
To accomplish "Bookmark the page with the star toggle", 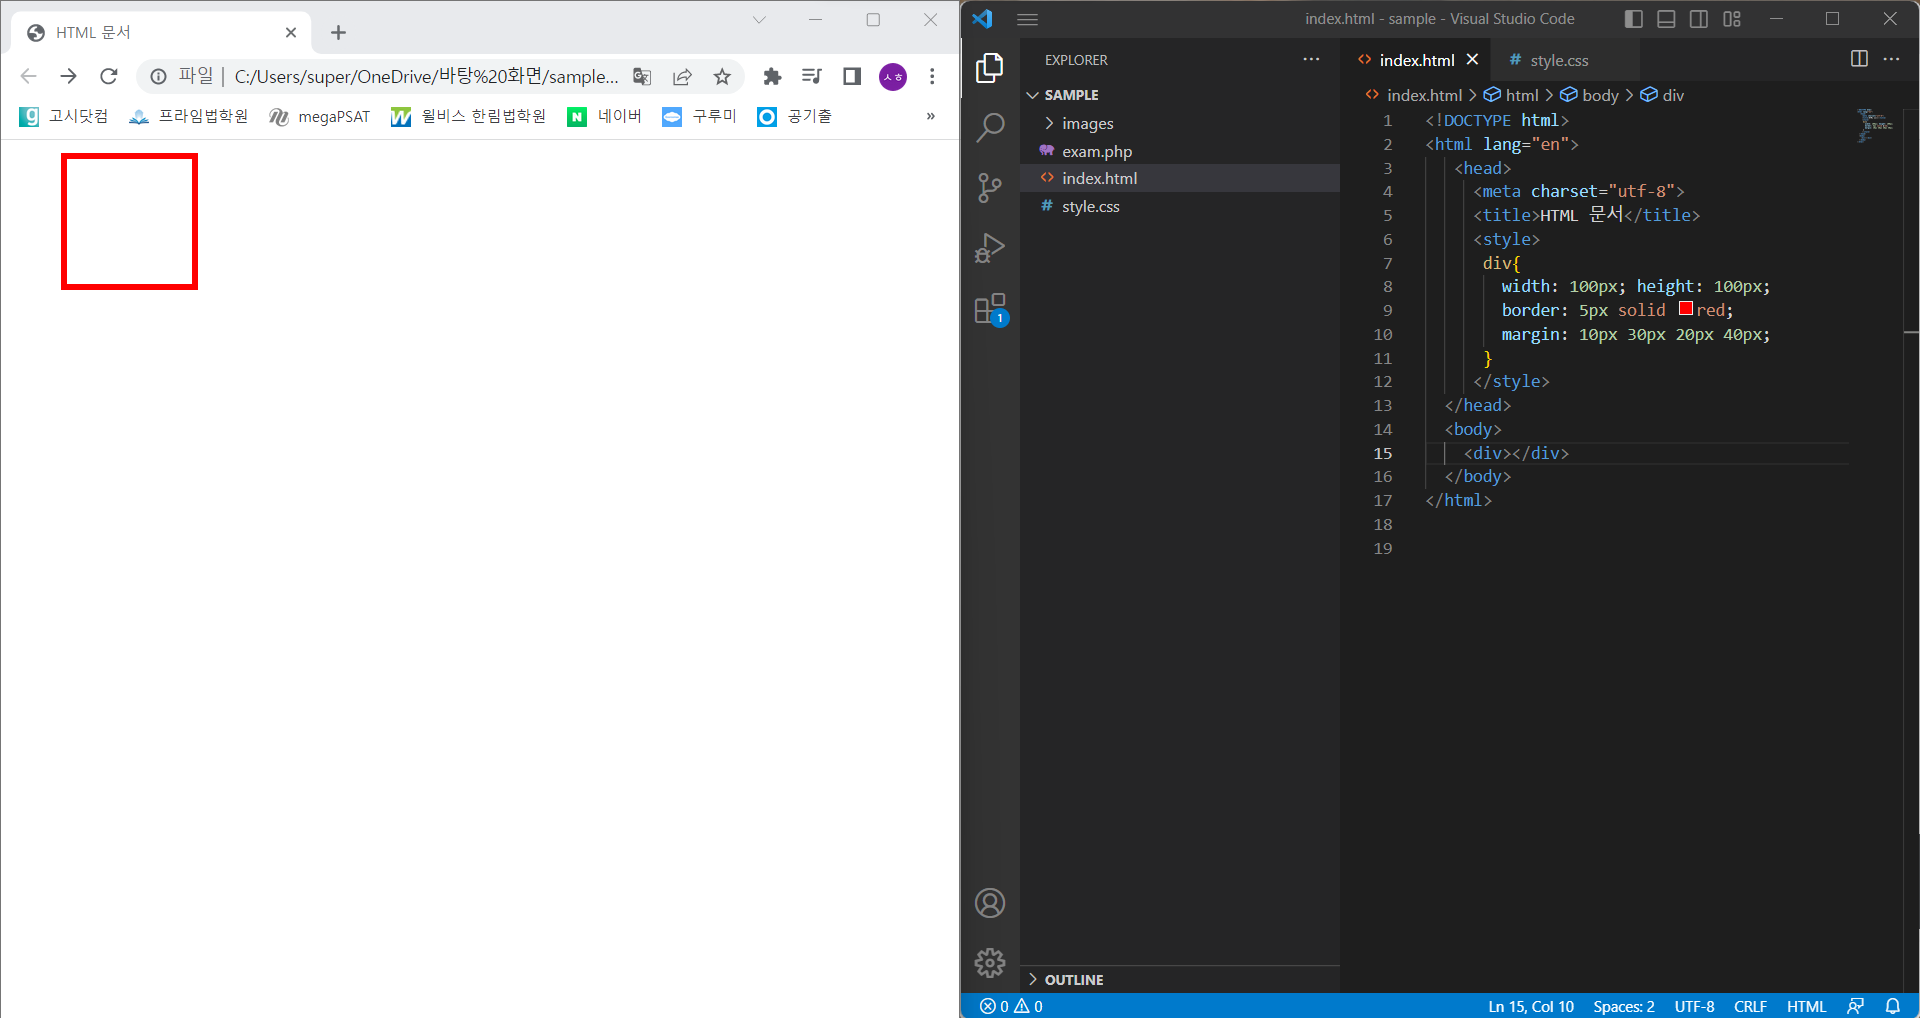I will pyautogui.click(x=722, y=76).
